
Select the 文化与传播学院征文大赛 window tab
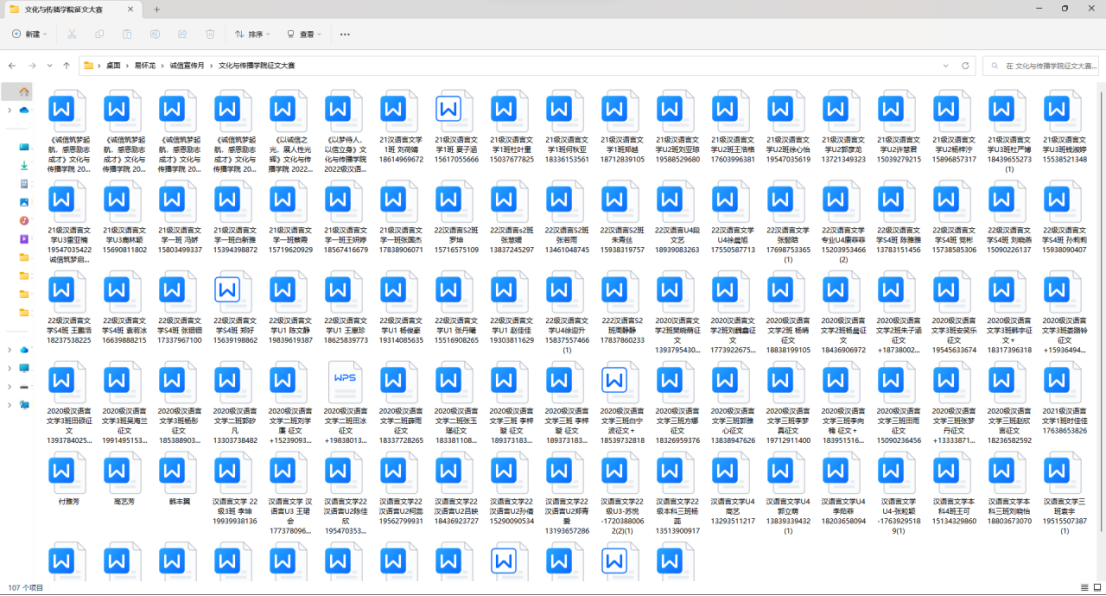coord(71,9)
